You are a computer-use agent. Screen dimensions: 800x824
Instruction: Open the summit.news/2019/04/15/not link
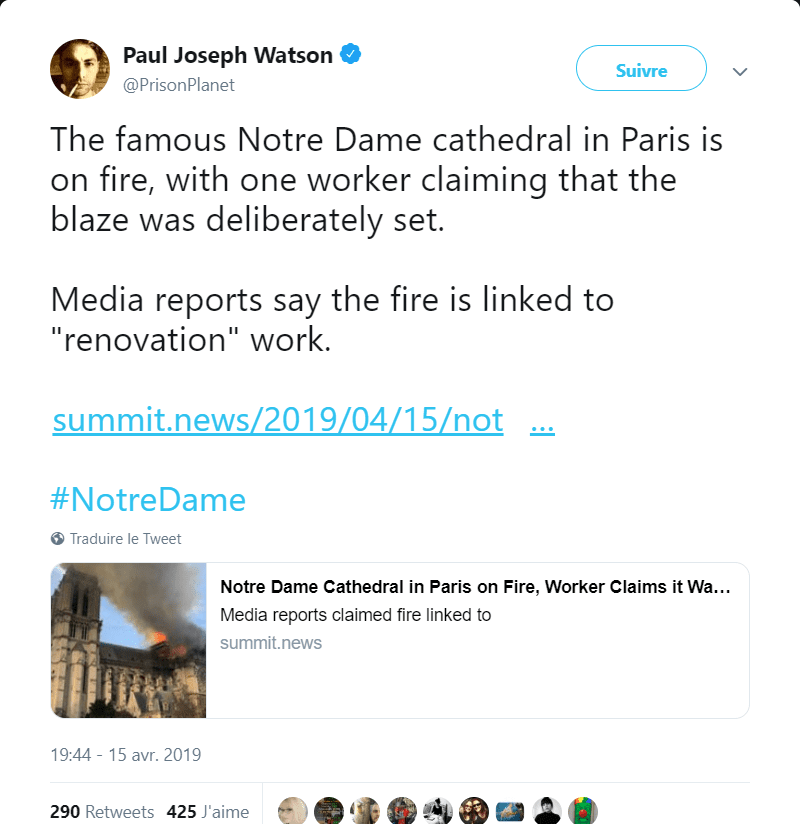click(x=278, y=420)
